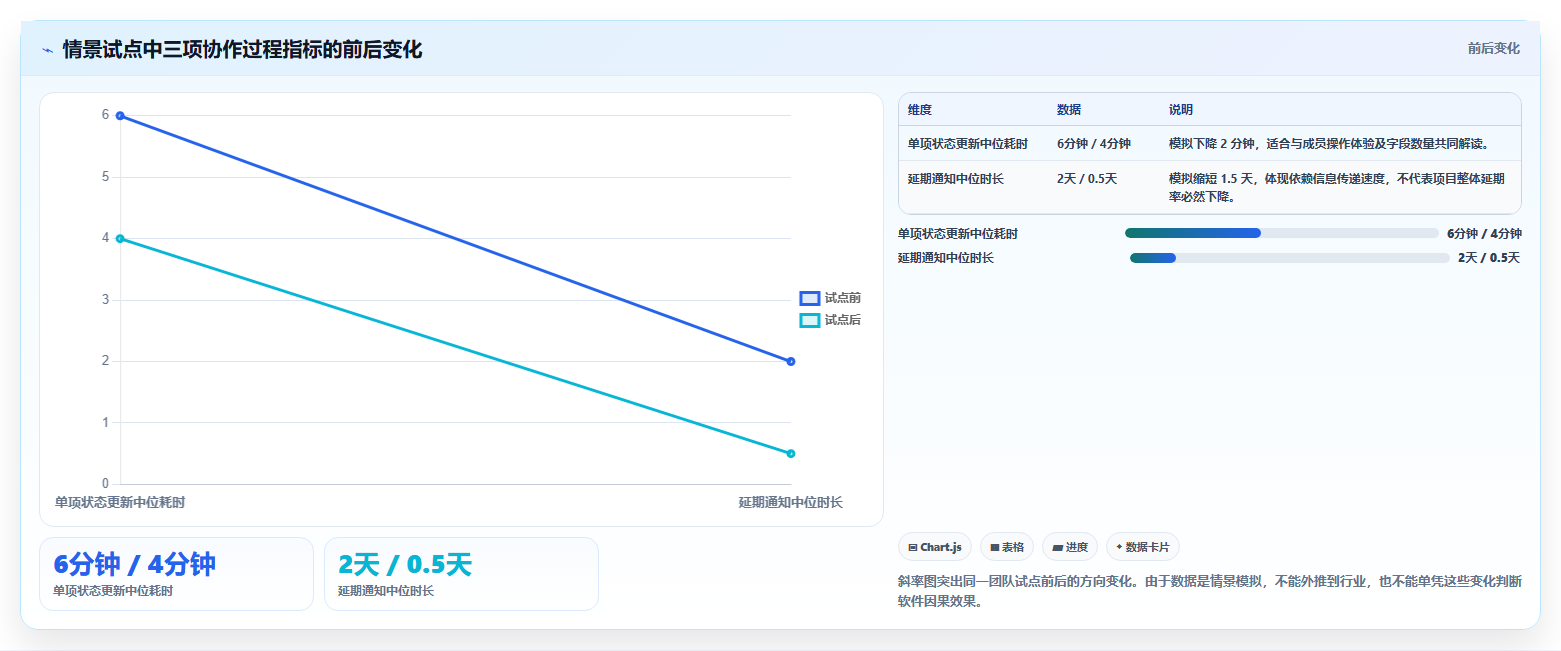Click the 试点前 data point at value 6
The image size is (1561, 651).
[120, 116]
